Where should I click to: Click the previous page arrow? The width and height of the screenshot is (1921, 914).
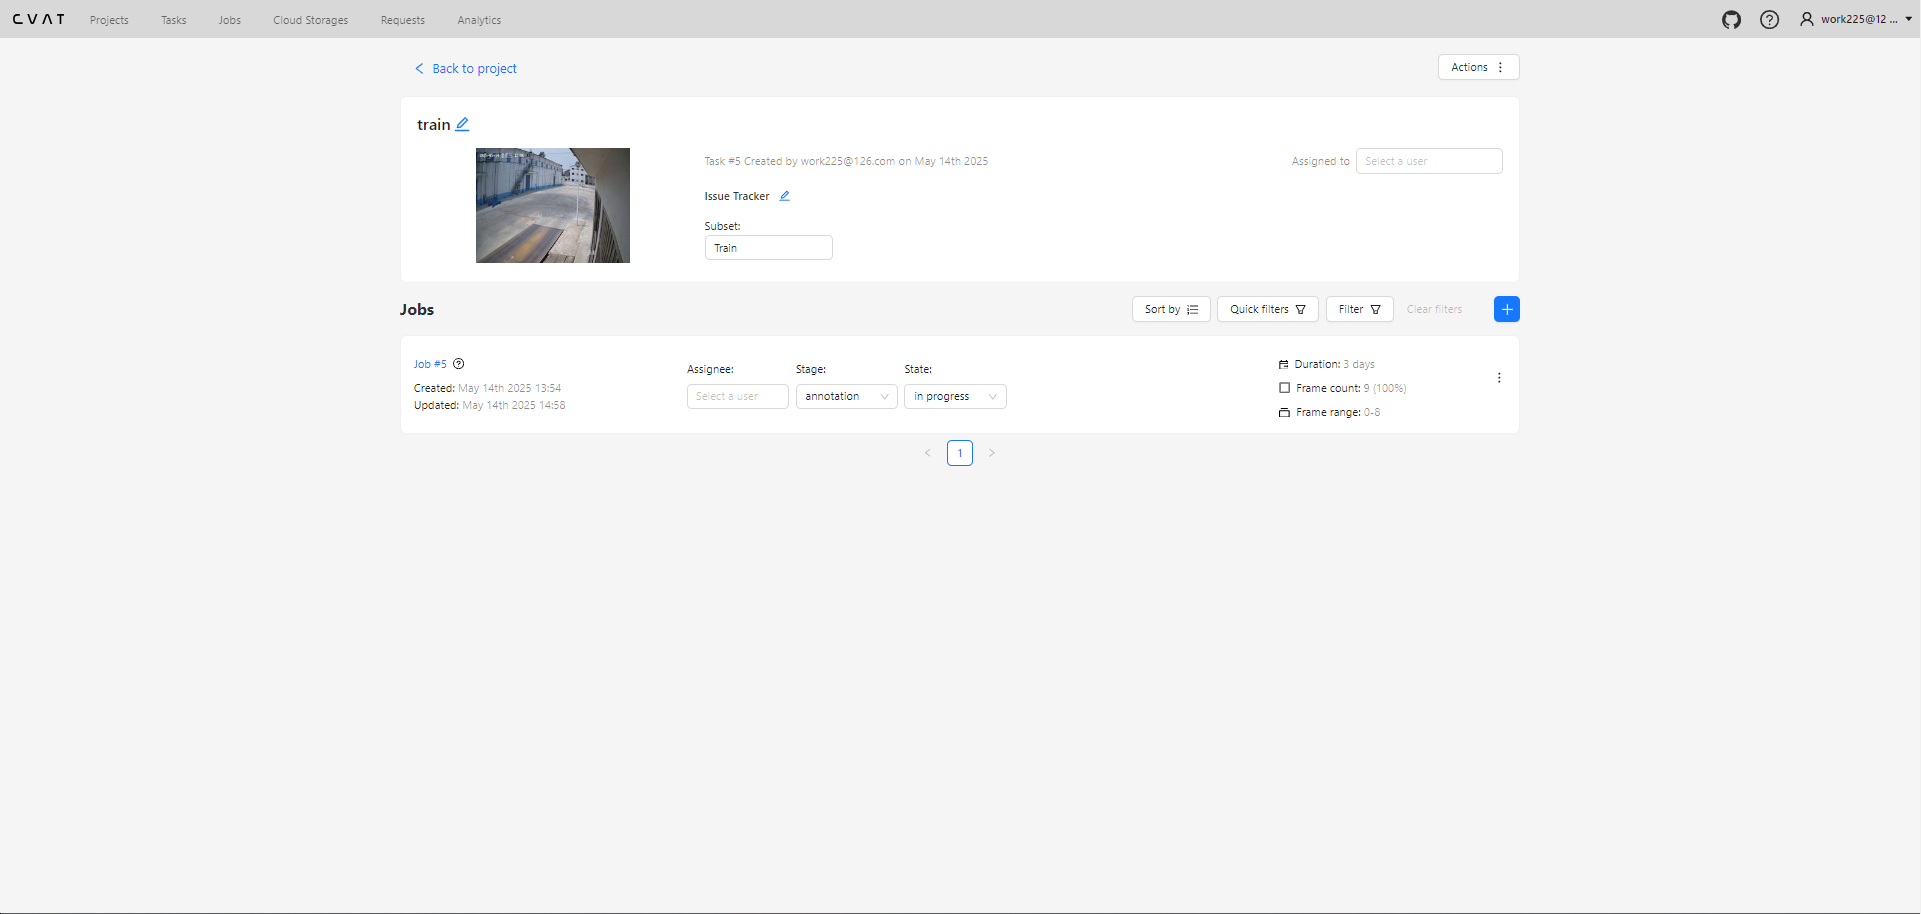click(x=928, y=453)
